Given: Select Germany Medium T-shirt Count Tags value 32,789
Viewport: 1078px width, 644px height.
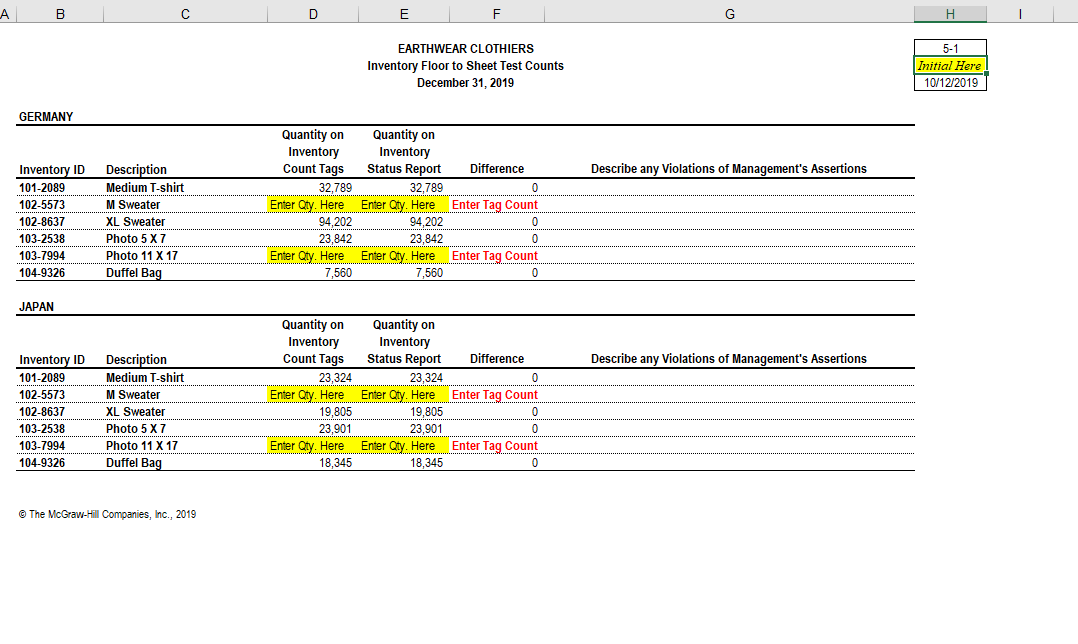Looking at the screenshot, I should pyautogui.click(x=336, y=188).
